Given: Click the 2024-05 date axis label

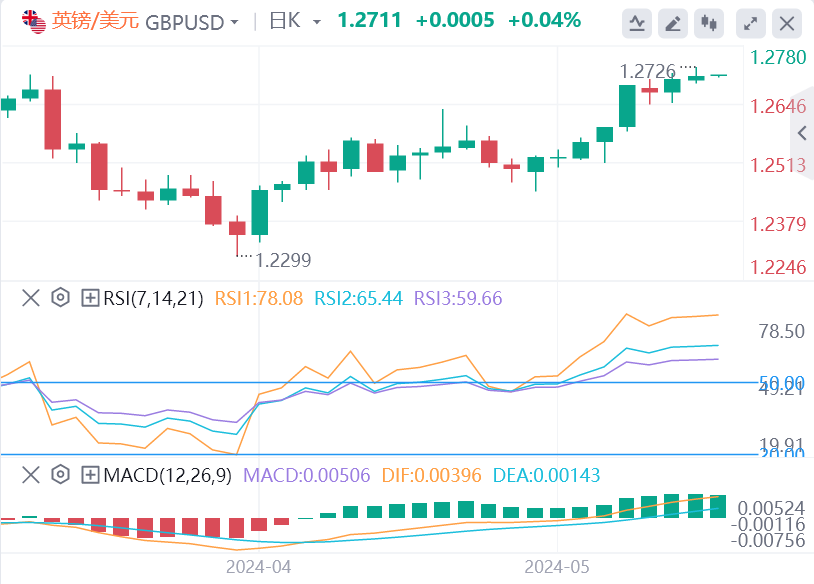Looking at the screenshot, I should point(557,566).
